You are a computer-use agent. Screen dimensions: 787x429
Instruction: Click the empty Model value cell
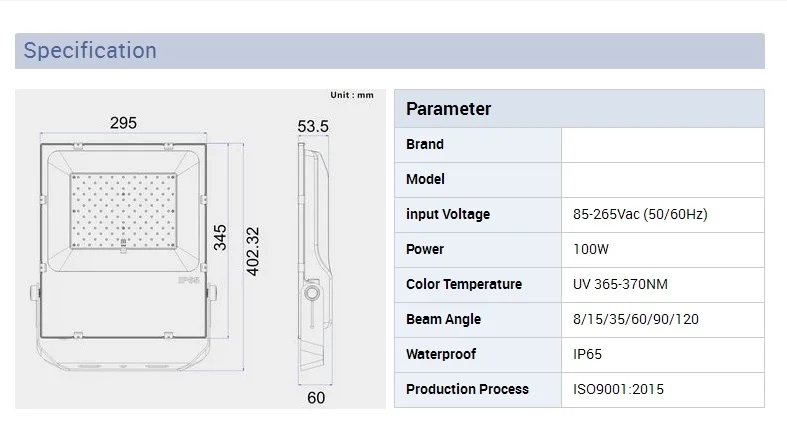point(663,180)
